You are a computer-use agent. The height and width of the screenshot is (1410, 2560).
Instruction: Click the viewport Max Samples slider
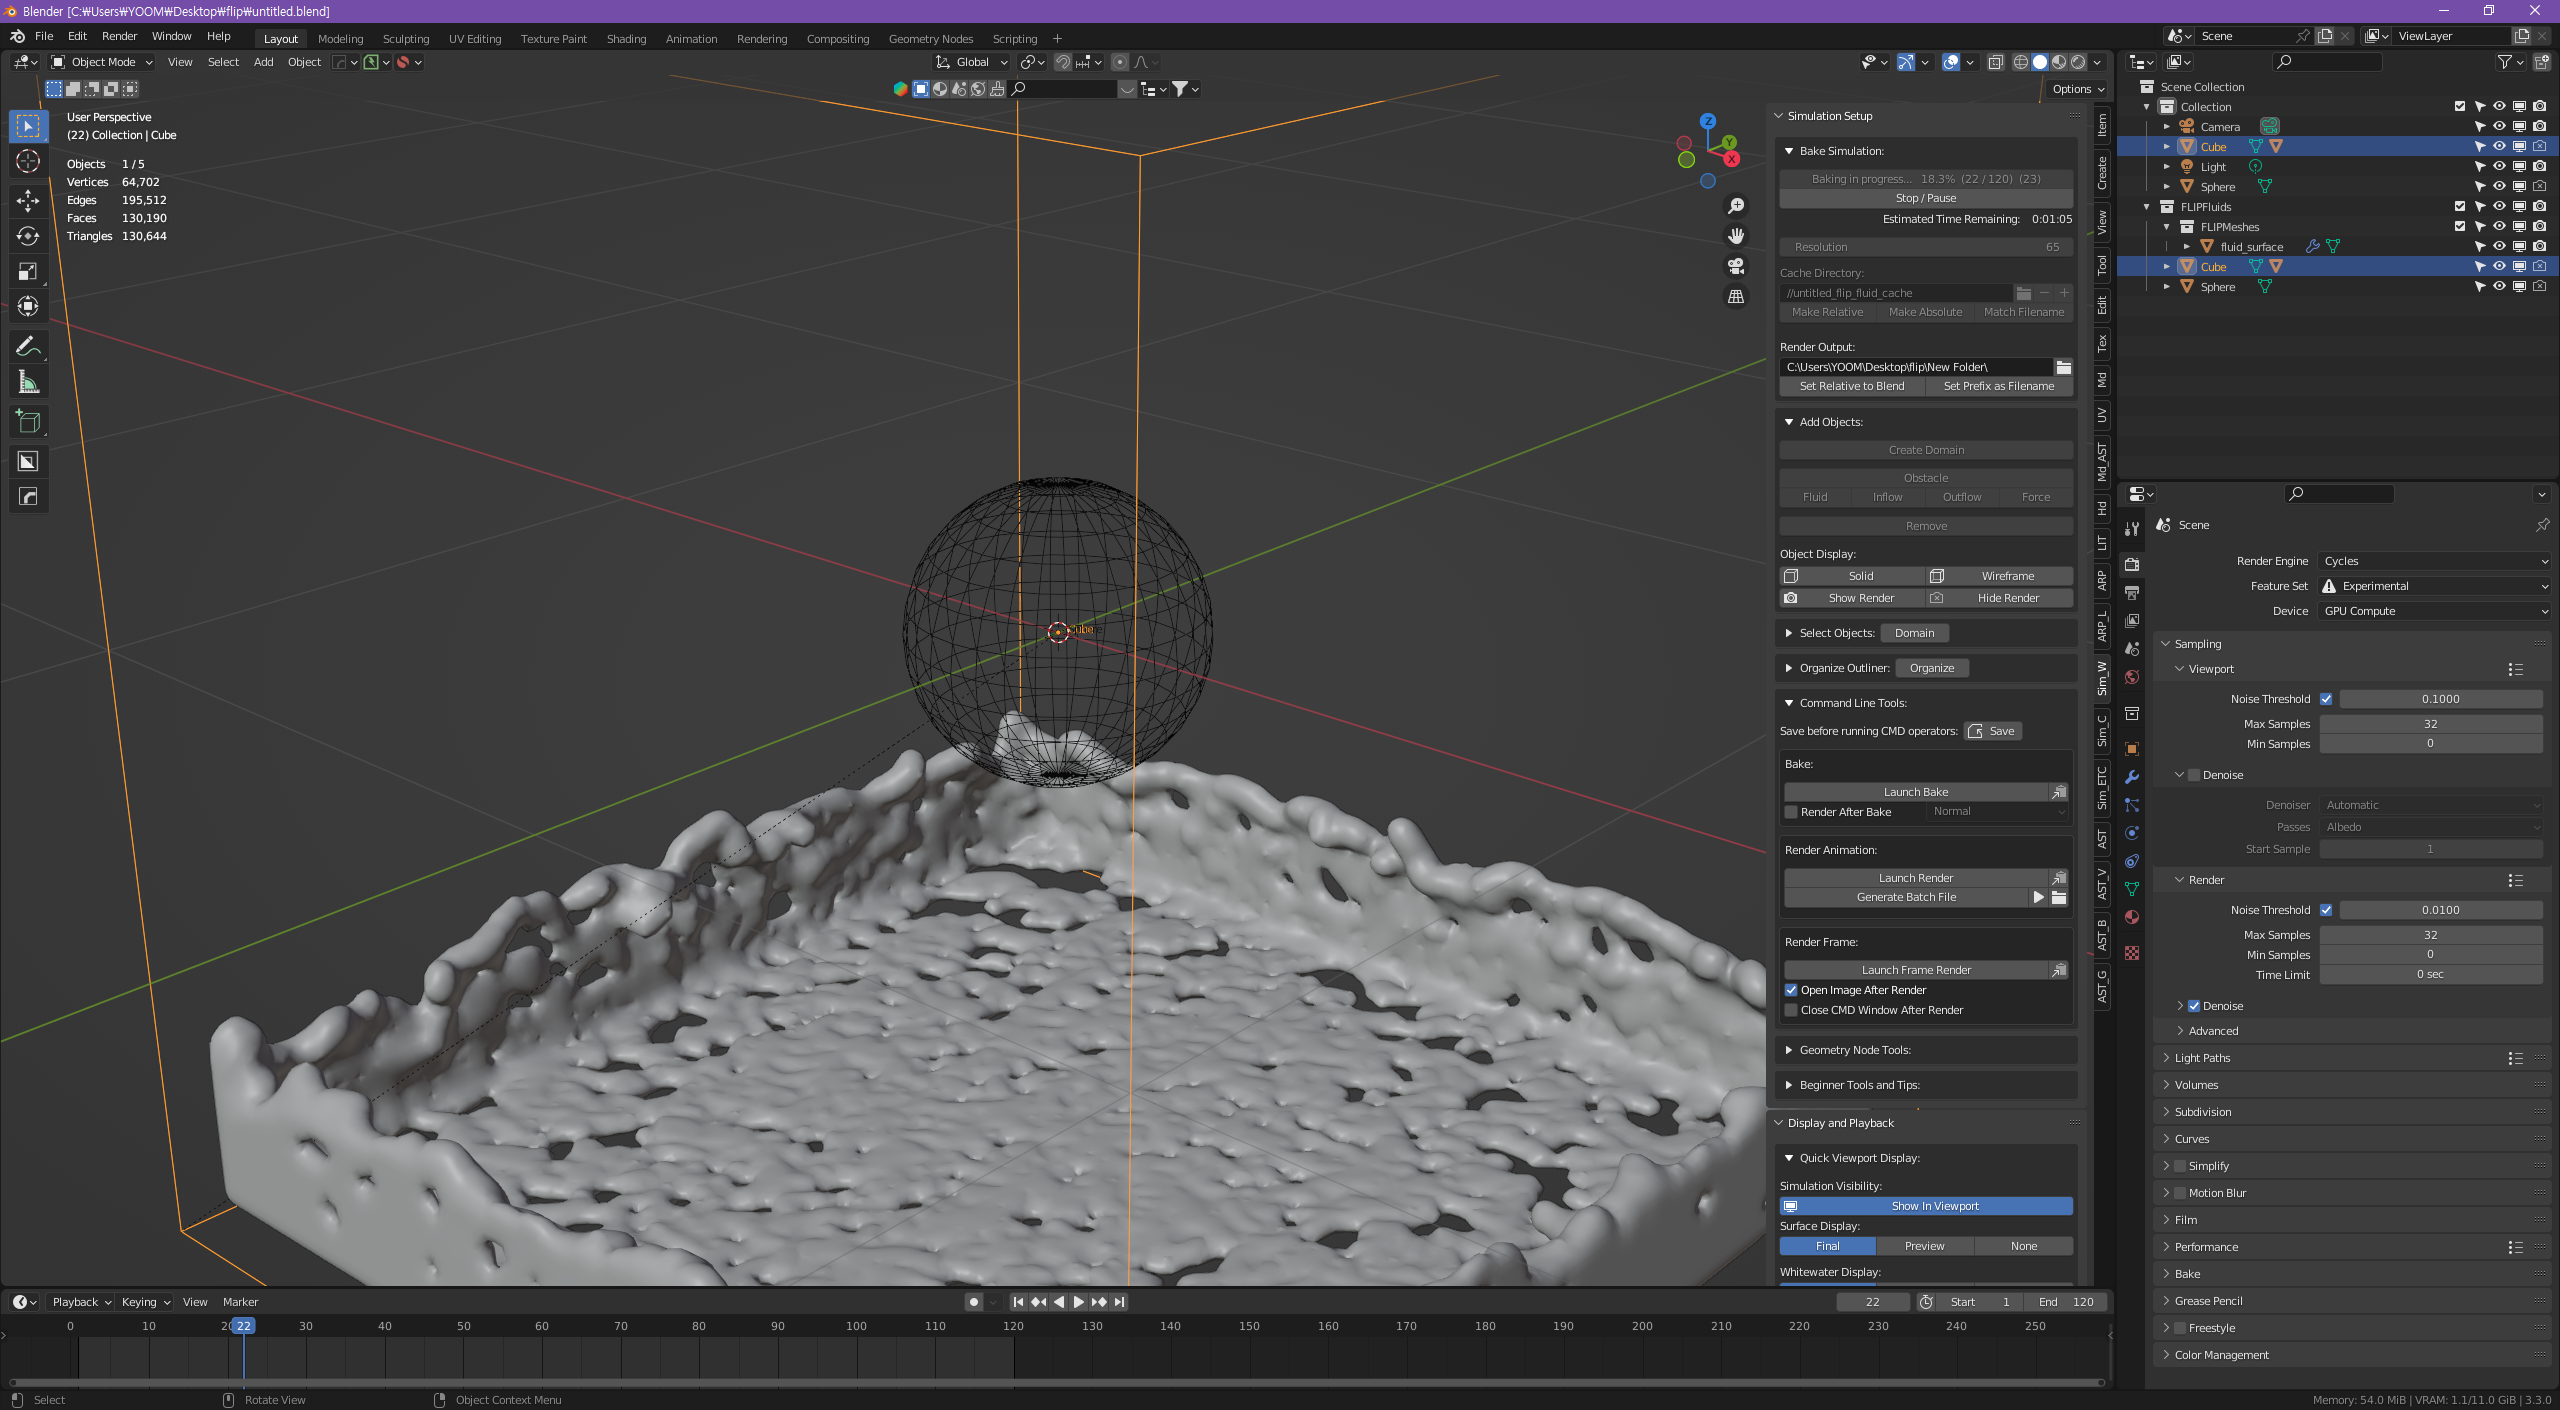[x=2430, y=723]
